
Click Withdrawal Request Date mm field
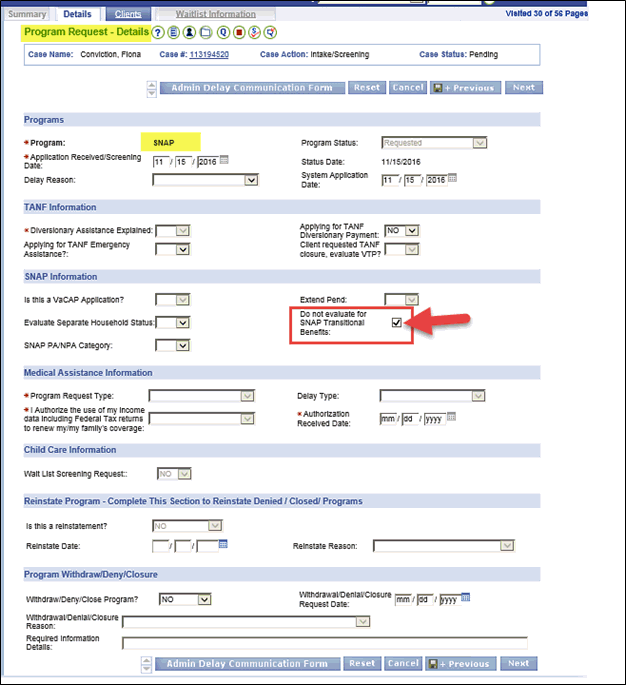coord(403,599)
